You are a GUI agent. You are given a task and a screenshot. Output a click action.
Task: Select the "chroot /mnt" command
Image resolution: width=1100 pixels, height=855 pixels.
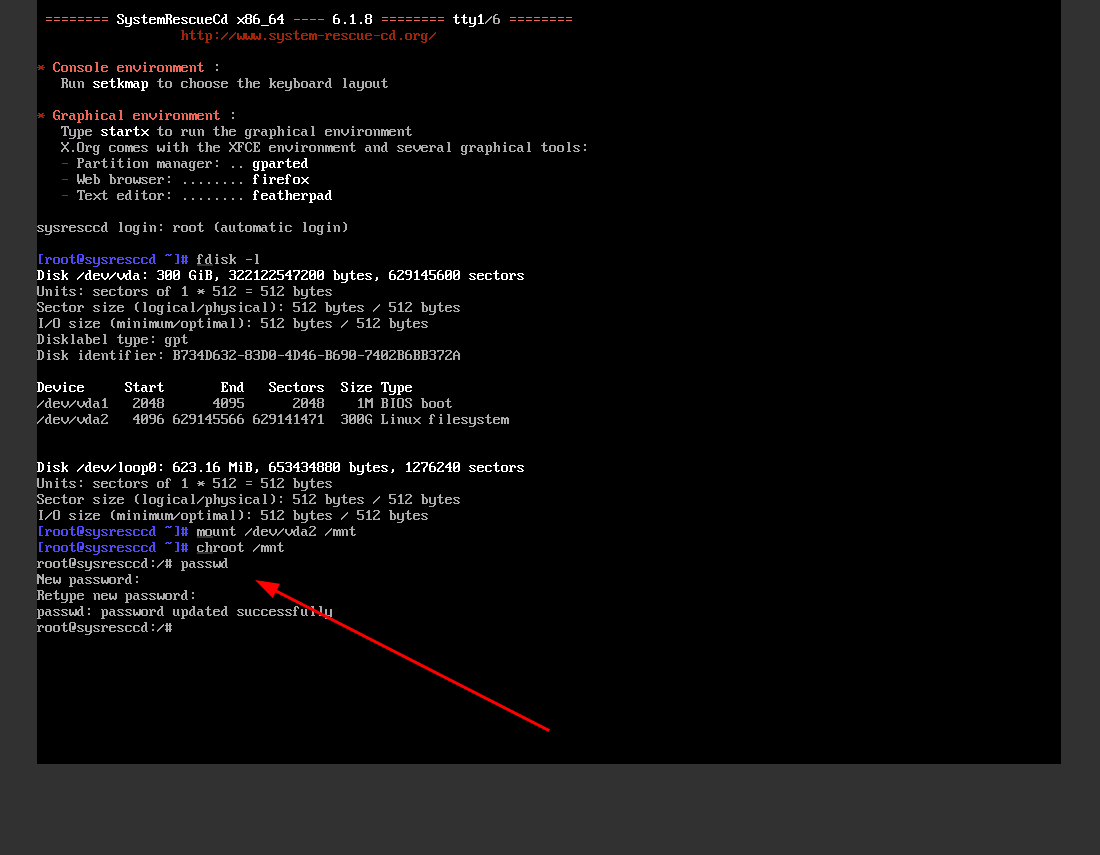[240, 548]
